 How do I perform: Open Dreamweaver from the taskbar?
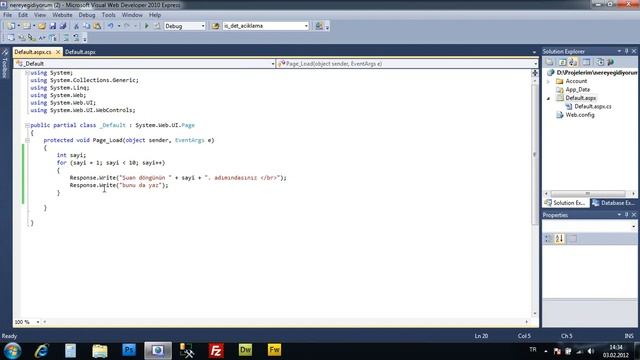point(245,351)
